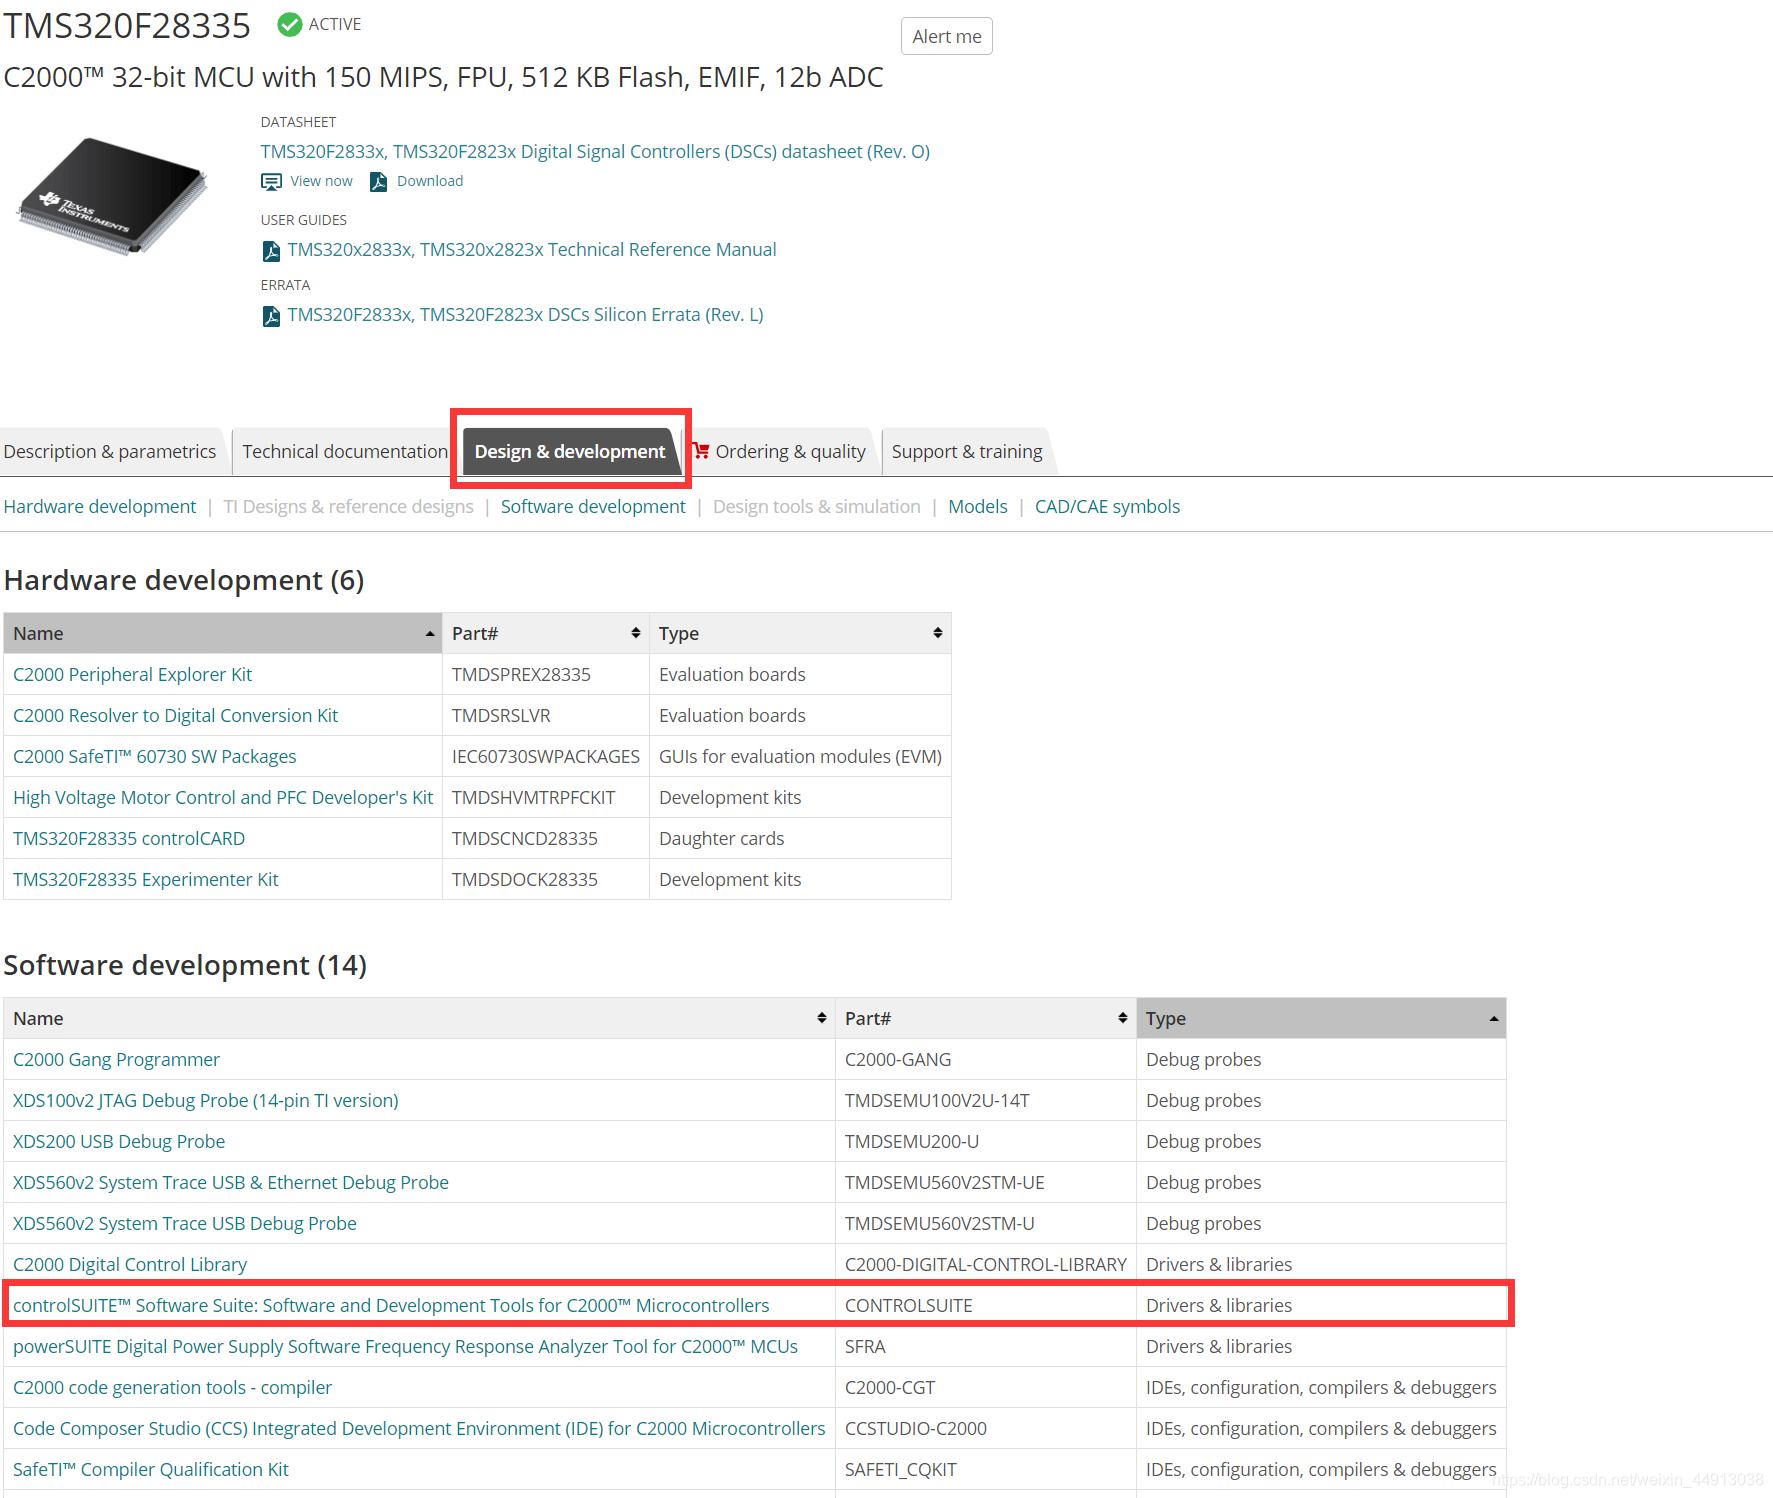
Task: Open the CAD/CAE symbols link
Action: point(1107,507)
